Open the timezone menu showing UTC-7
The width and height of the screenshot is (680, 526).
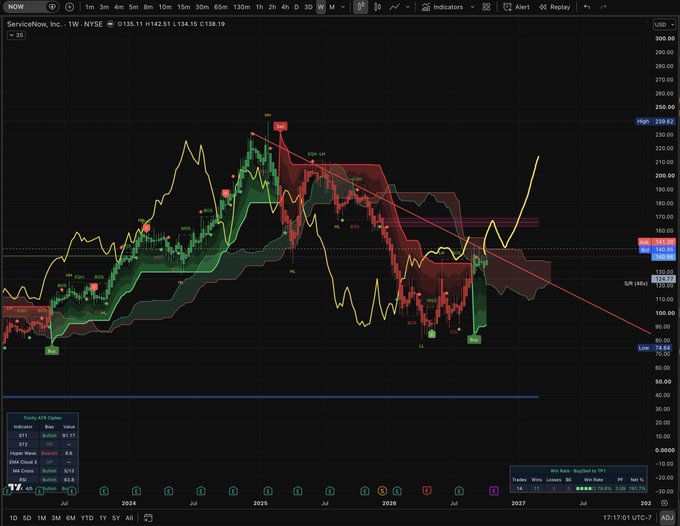point(627,518)
